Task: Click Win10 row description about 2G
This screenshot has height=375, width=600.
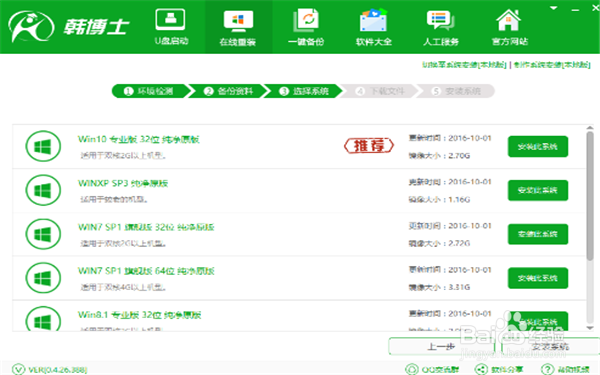Action: 123,155
